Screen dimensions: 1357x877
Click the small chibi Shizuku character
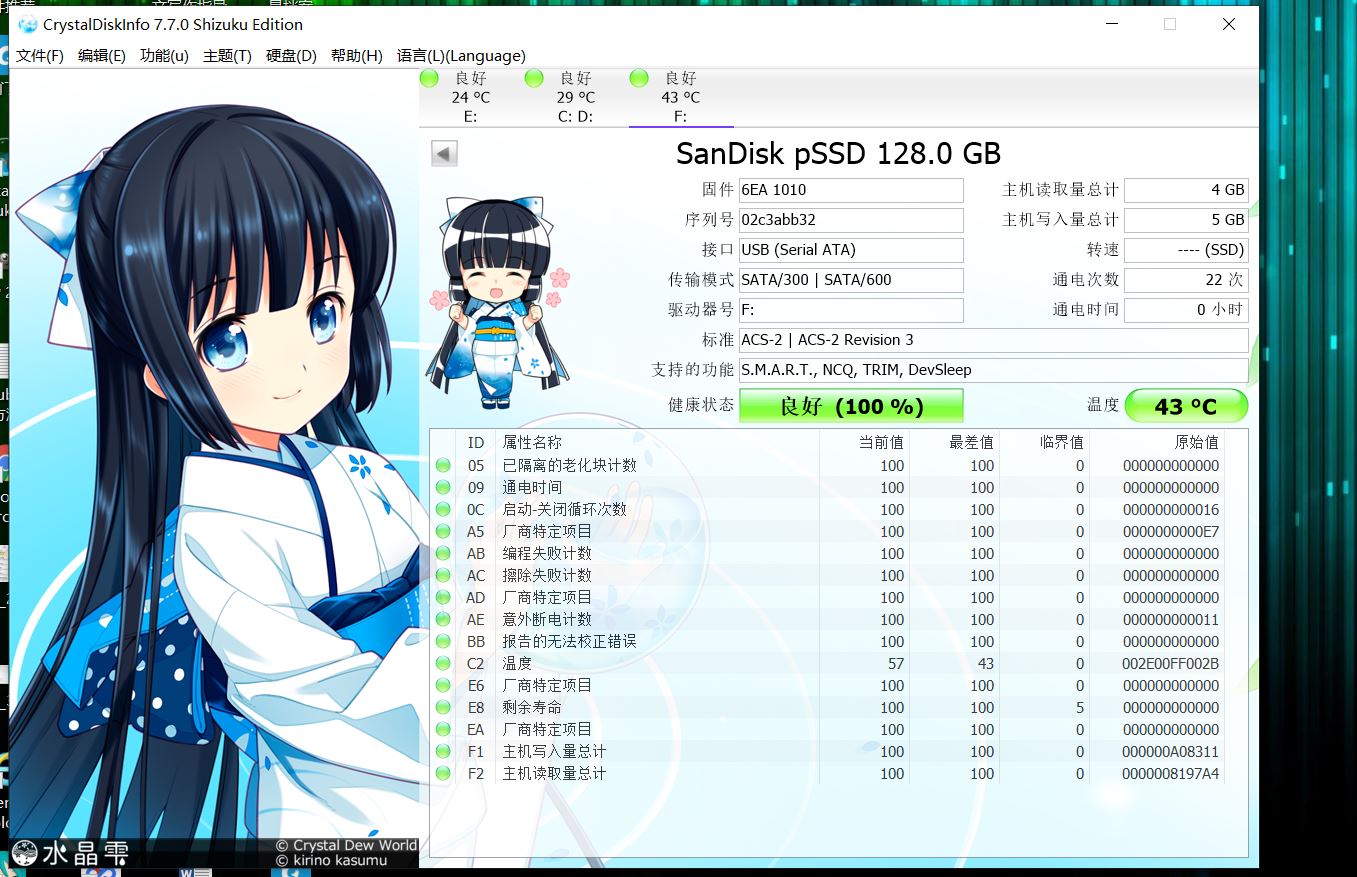498,303
